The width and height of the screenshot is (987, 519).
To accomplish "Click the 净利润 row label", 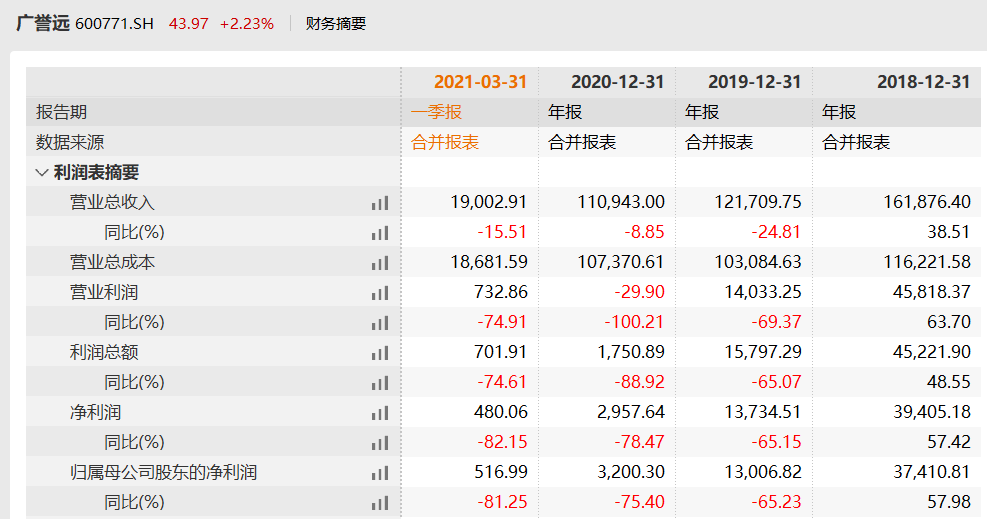I will click(95, 413).
